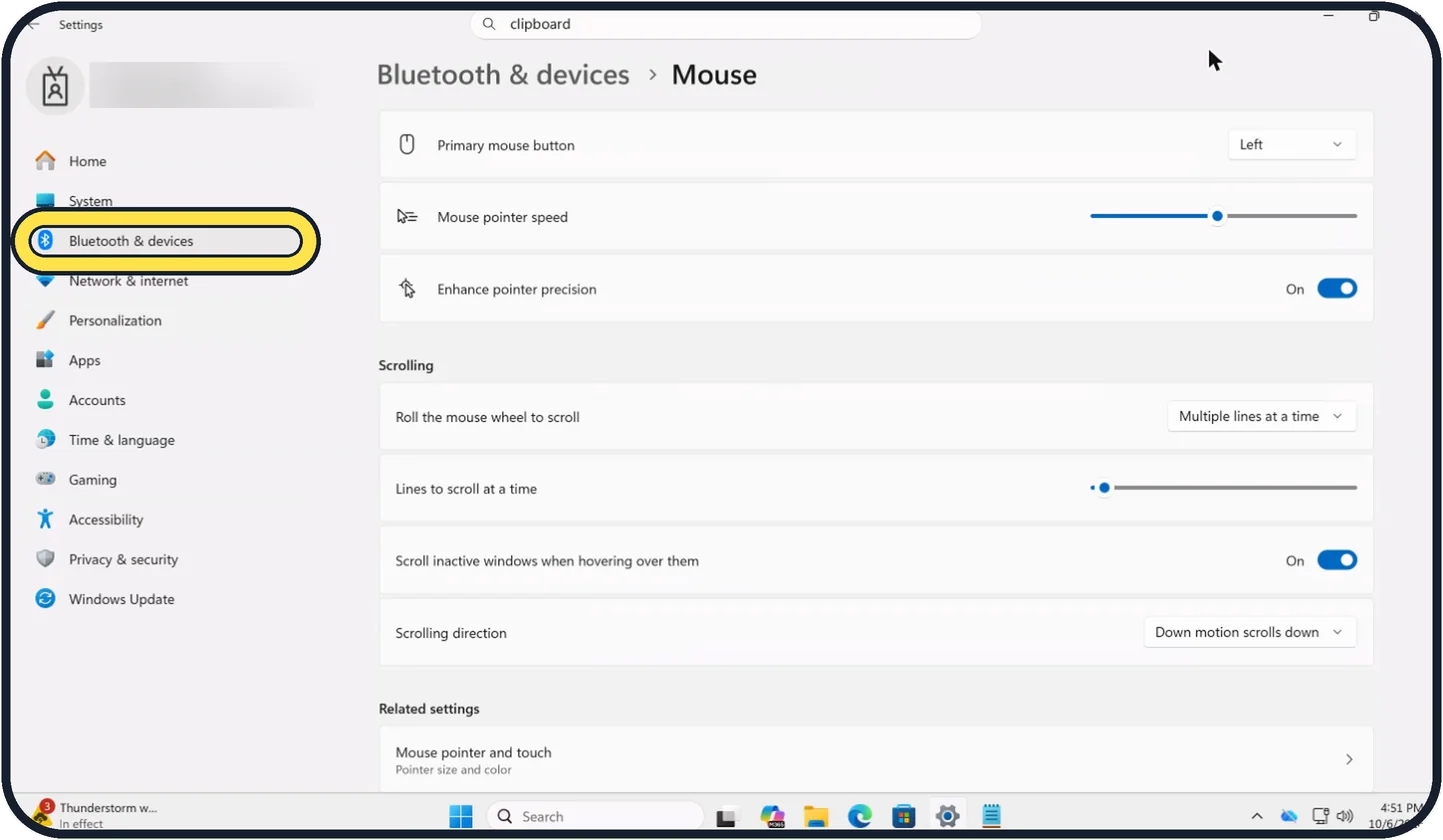
Task: Open the OneDrive cloud tray icon
Action: coord(1289,816)
